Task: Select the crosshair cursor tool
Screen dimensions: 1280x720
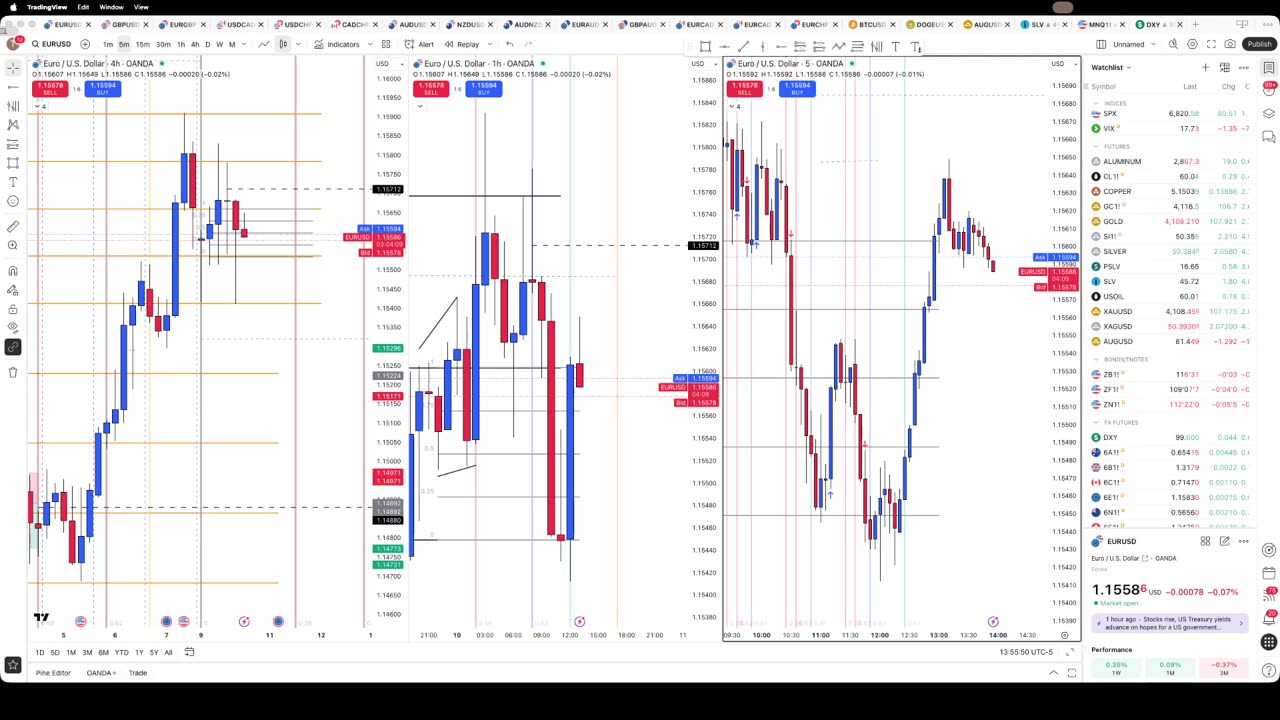Action: [13, 67]
